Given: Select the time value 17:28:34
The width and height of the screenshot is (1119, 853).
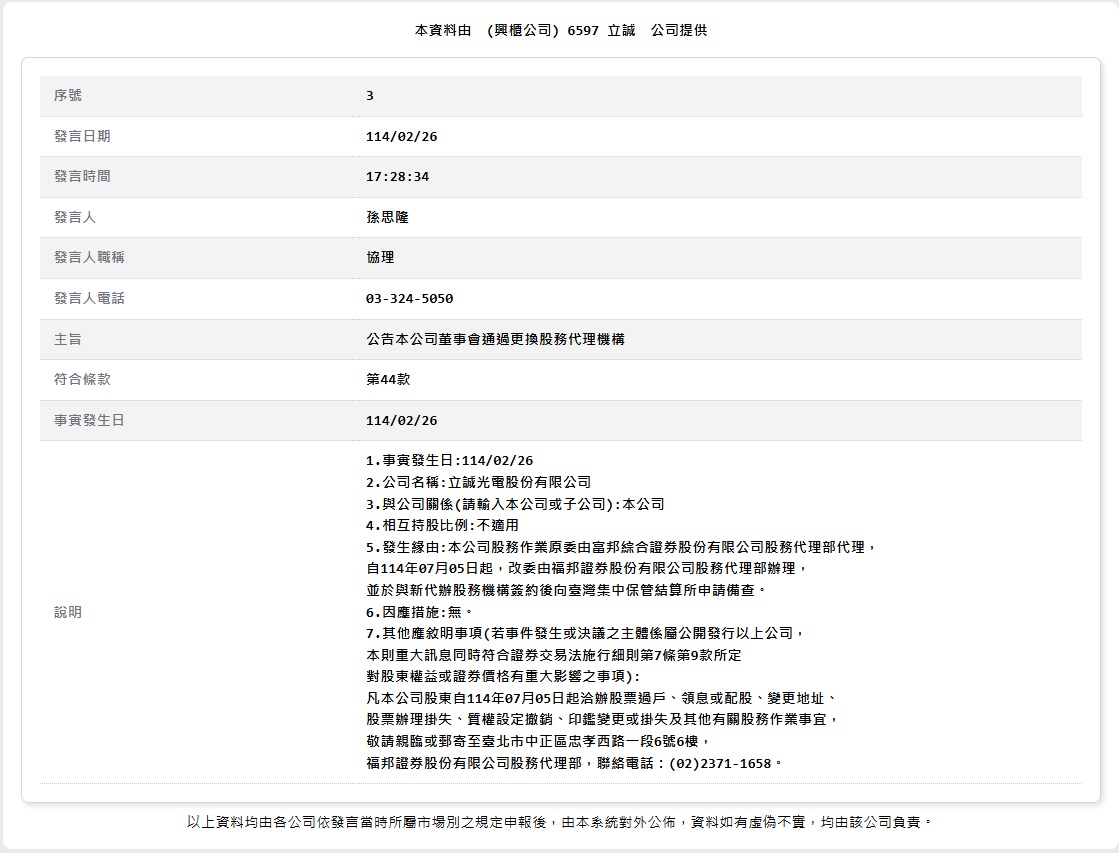Looking at the screenshot, I should coord(397,177).
